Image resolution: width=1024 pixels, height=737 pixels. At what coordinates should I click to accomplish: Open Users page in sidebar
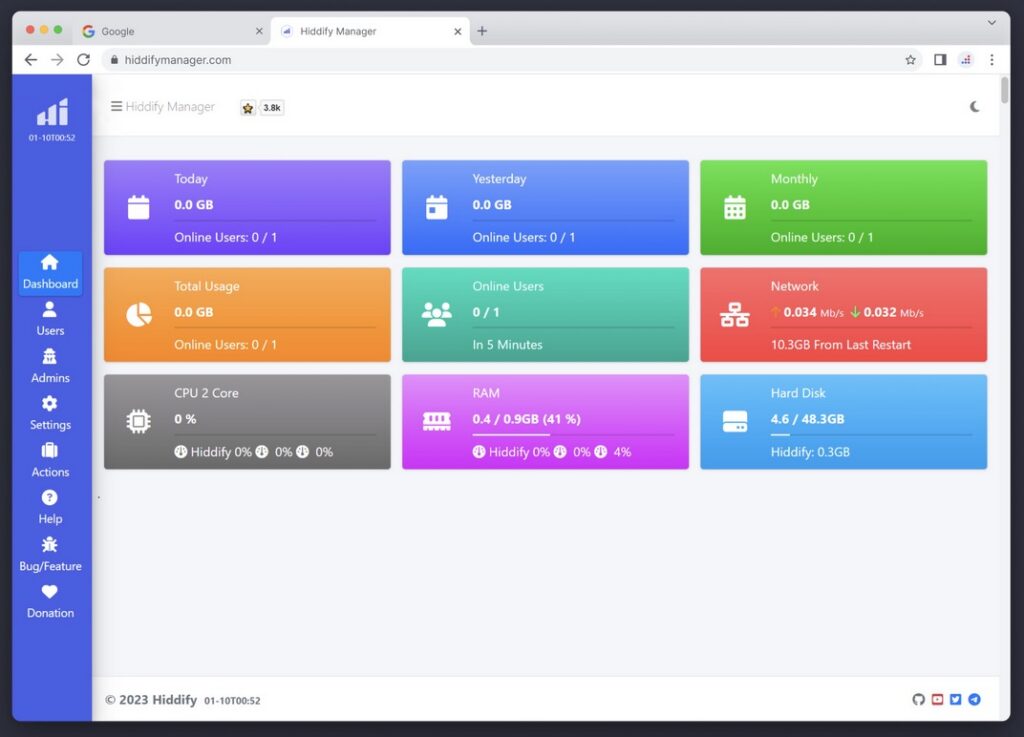pyautogui.click(x=50, y=319)
